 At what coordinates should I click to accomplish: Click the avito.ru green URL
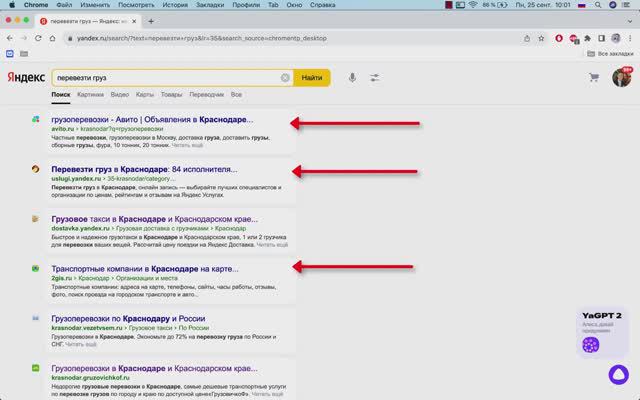(62, 129)
